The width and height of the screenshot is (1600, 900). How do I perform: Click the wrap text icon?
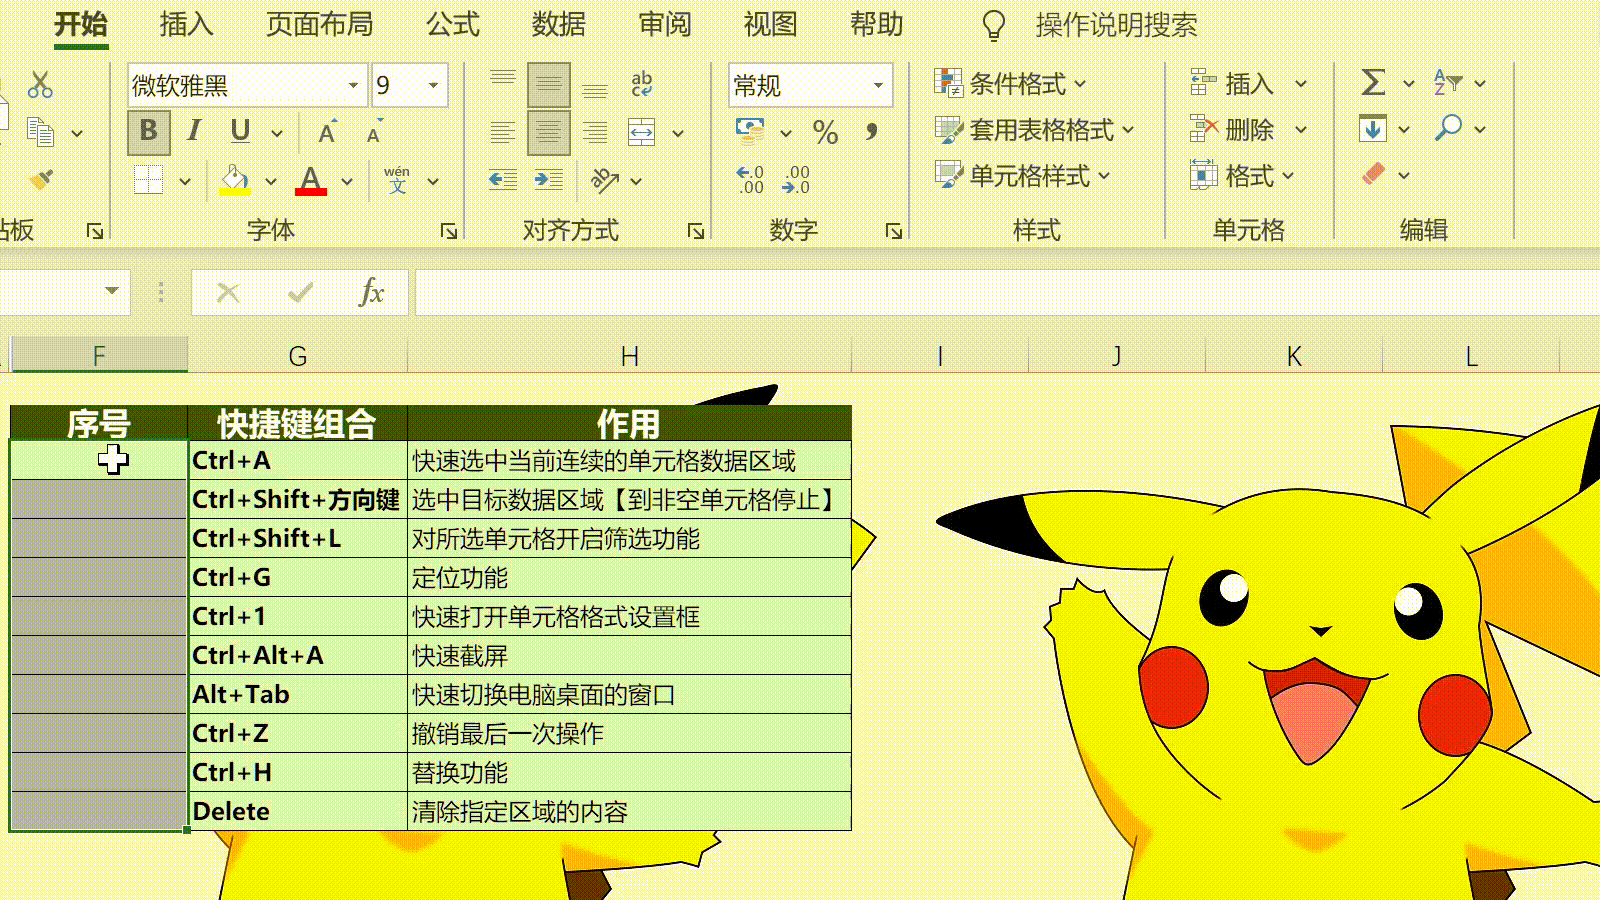click(x=642, y=85)
